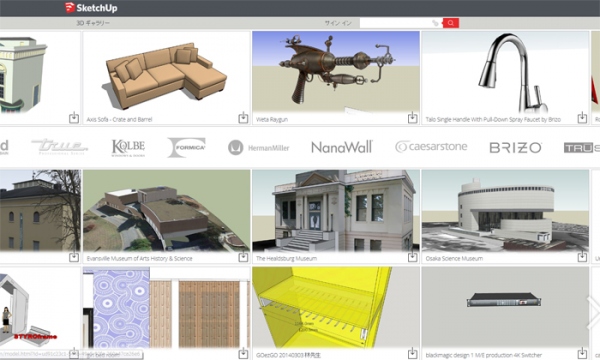Image resolution: width=600 pixels, height=360 pixels.
Task: Download the blackmagic design 4K Switcher model
Action: (582, 353)
